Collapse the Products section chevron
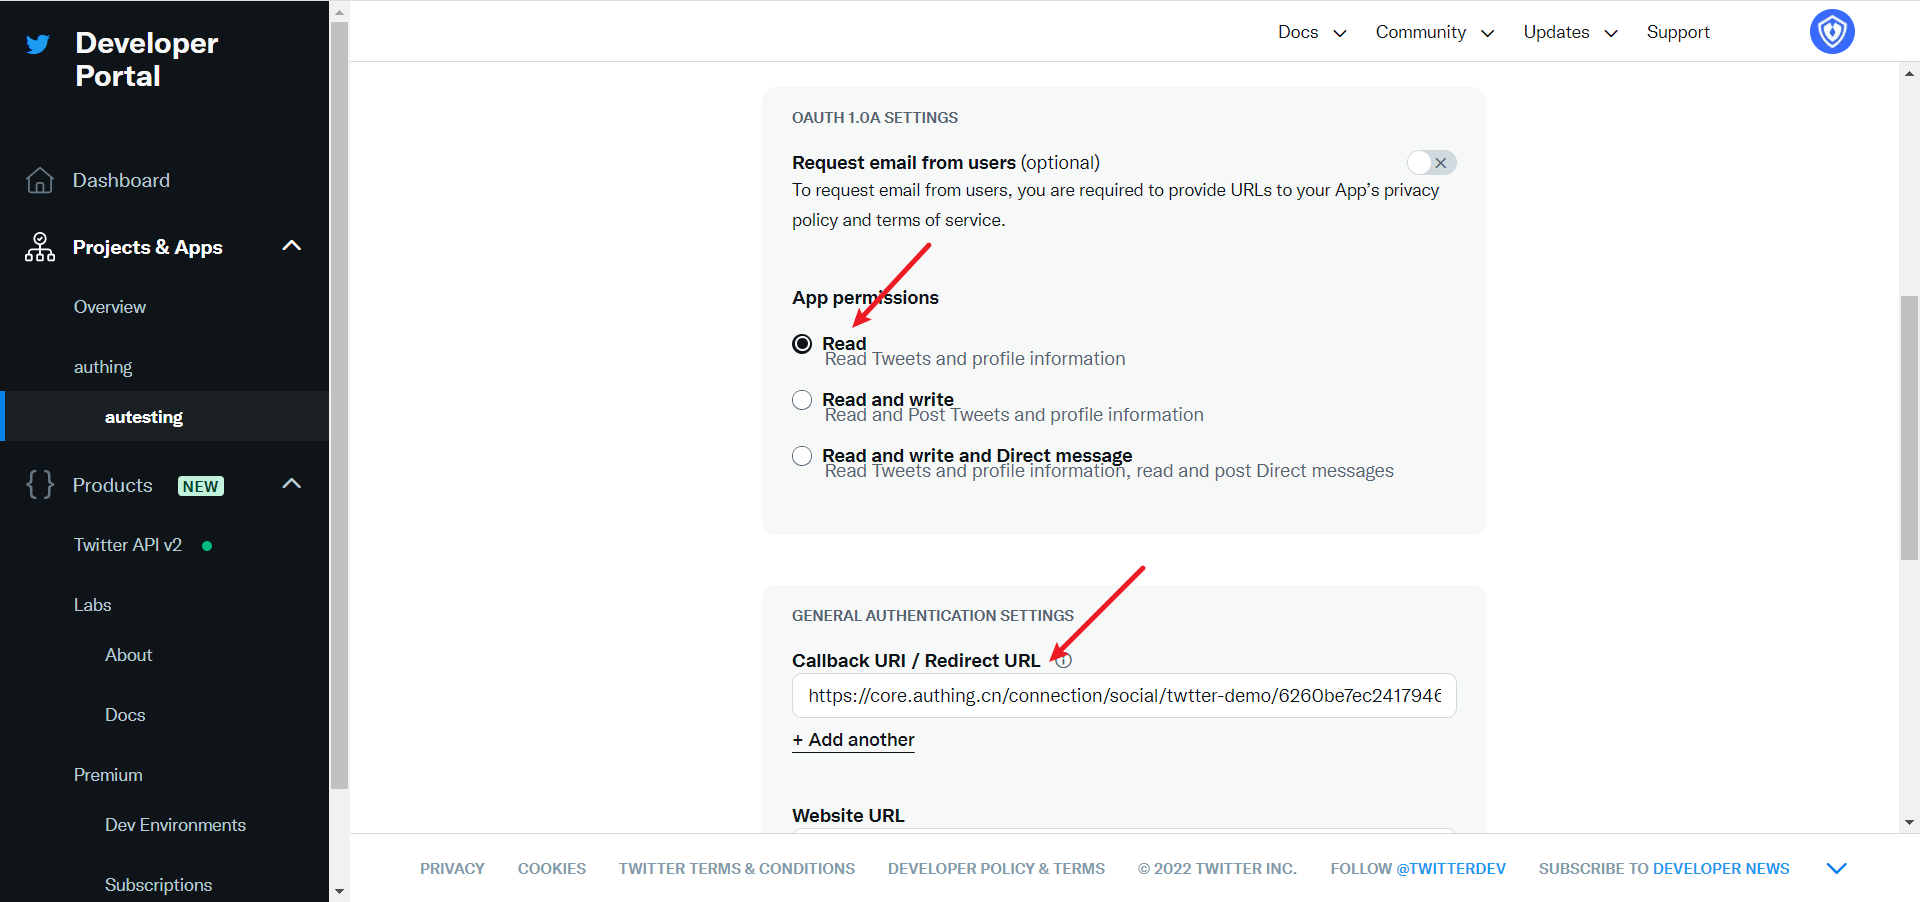 click(292, 484)
